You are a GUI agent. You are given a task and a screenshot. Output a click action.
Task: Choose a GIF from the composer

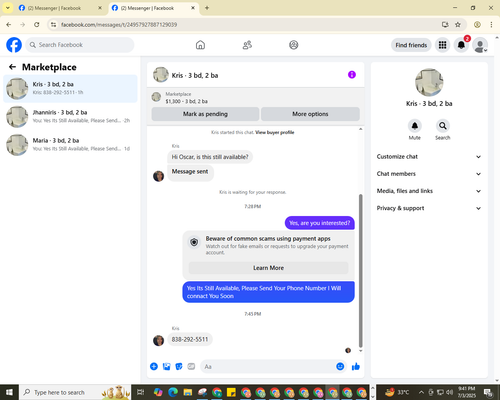pyautogui.click(x=191, y=366)
